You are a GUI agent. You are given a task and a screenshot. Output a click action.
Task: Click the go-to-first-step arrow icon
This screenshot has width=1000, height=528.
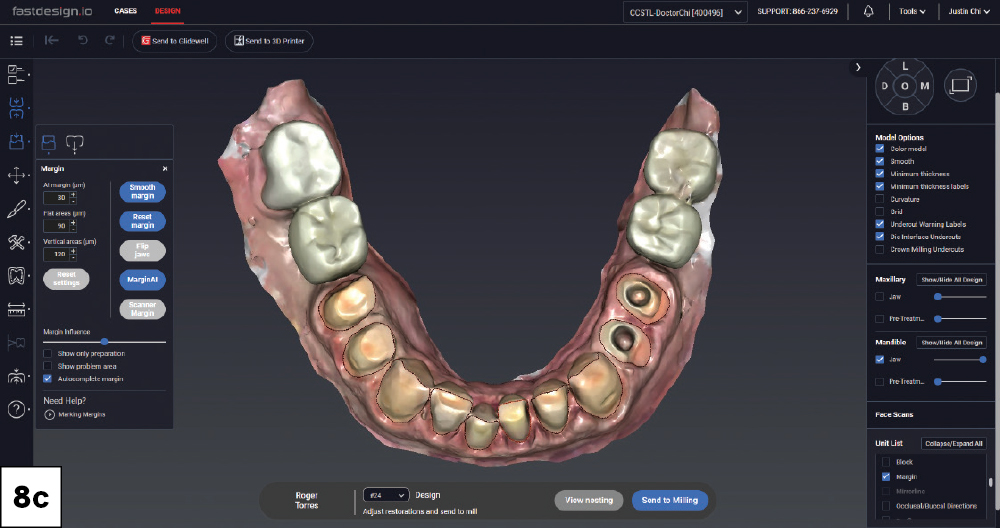click(52, 40)
